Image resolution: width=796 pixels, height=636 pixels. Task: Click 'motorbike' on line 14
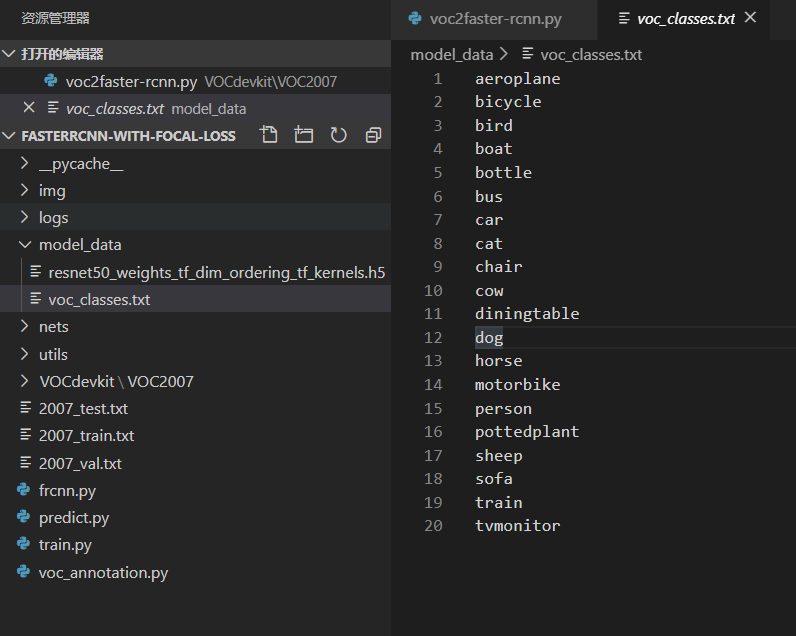coord(517,384)
